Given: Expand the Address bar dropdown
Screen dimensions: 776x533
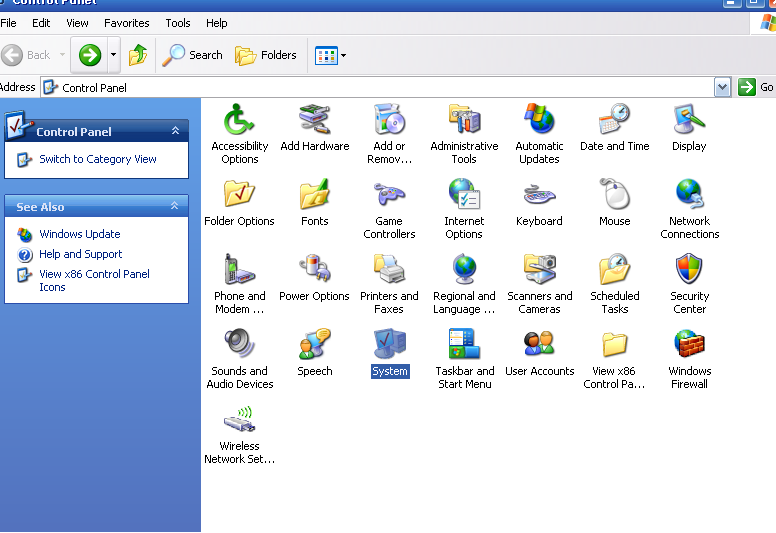Looking at the screenshot, I should 723,88.
